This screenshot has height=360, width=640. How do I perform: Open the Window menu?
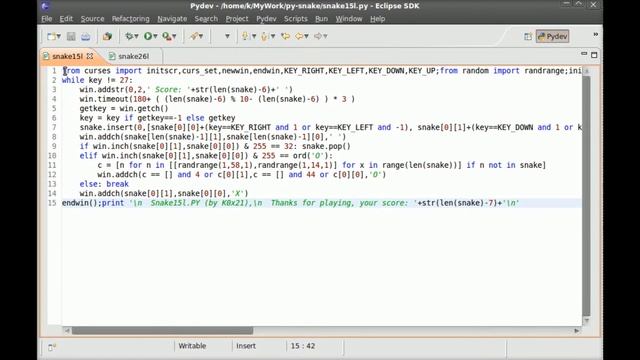(x=349, y=19)
